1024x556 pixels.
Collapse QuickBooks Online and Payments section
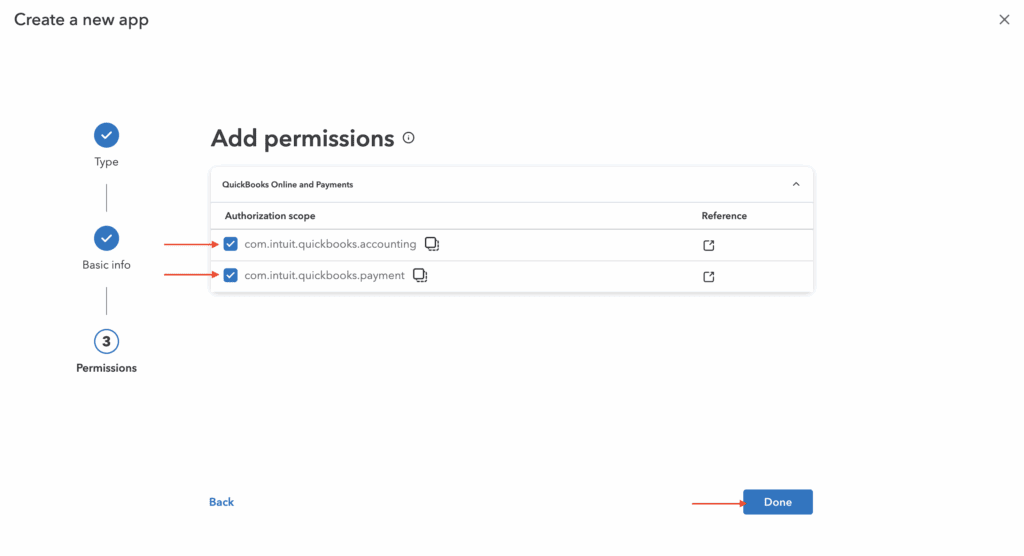(x=796, y=184)
